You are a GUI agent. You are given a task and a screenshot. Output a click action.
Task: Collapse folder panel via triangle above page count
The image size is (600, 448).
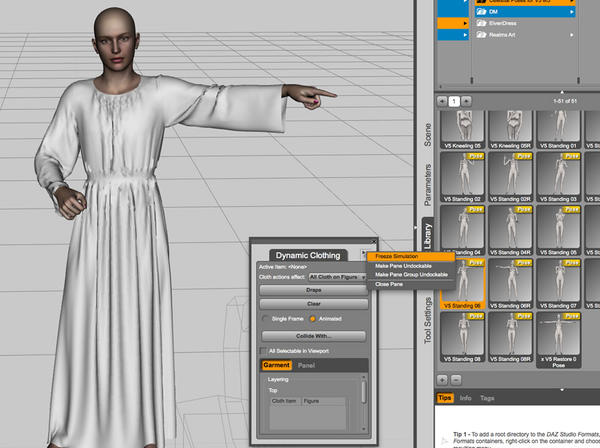click(562, 92)
